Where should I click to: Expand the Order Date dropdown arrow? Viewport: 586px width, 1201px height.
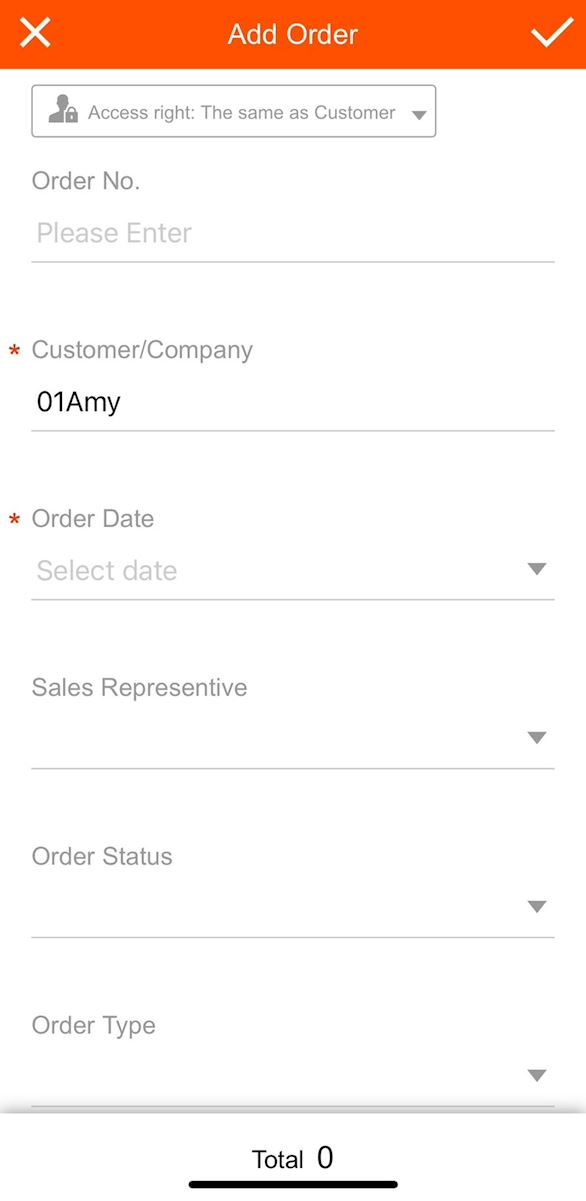coord(537,569)
